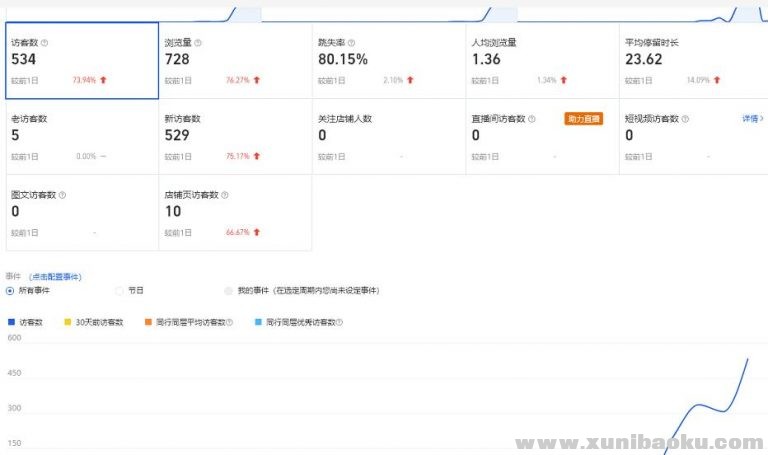Click help icon next to 短视频访客数
The image size is (768, 455).
coord(685,118)
